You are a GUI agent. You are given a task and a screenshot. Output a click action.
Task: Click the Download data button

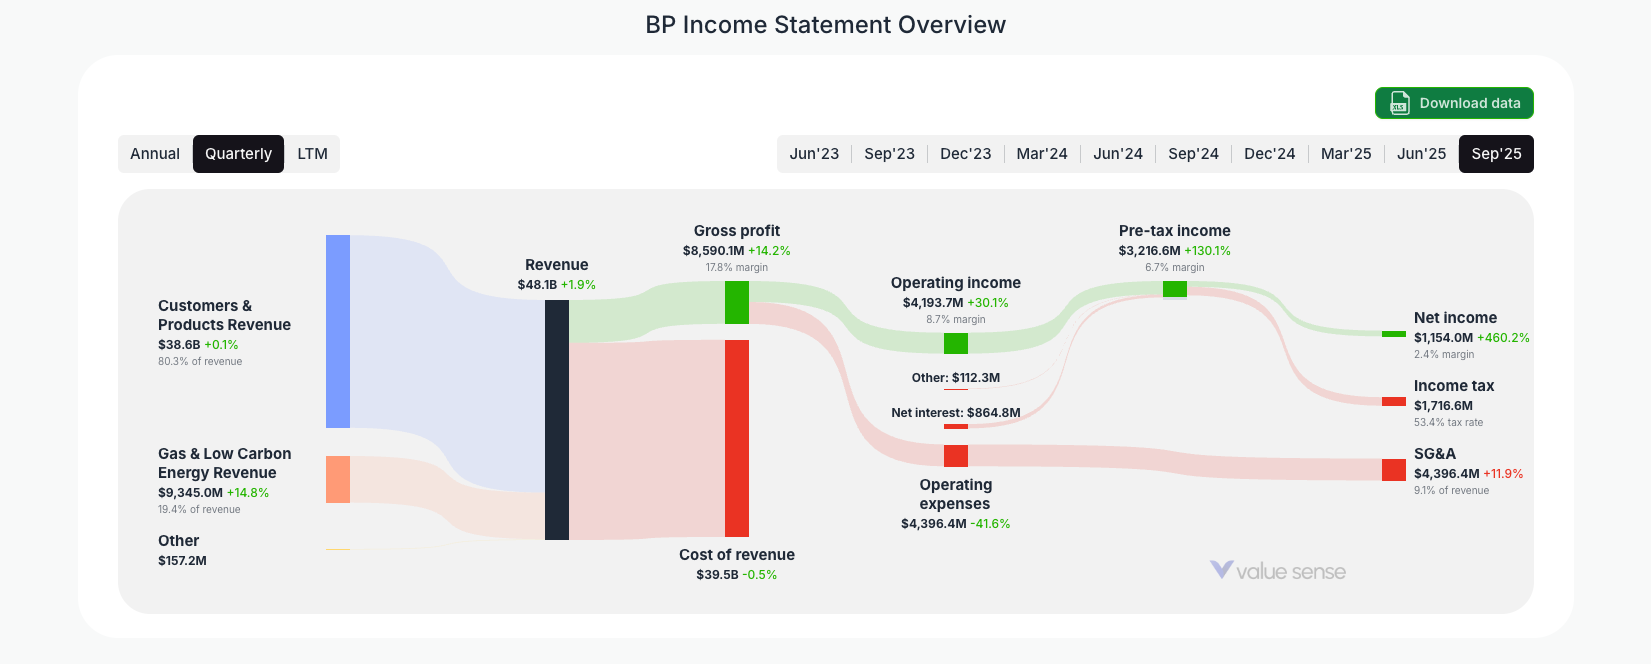1454,103
